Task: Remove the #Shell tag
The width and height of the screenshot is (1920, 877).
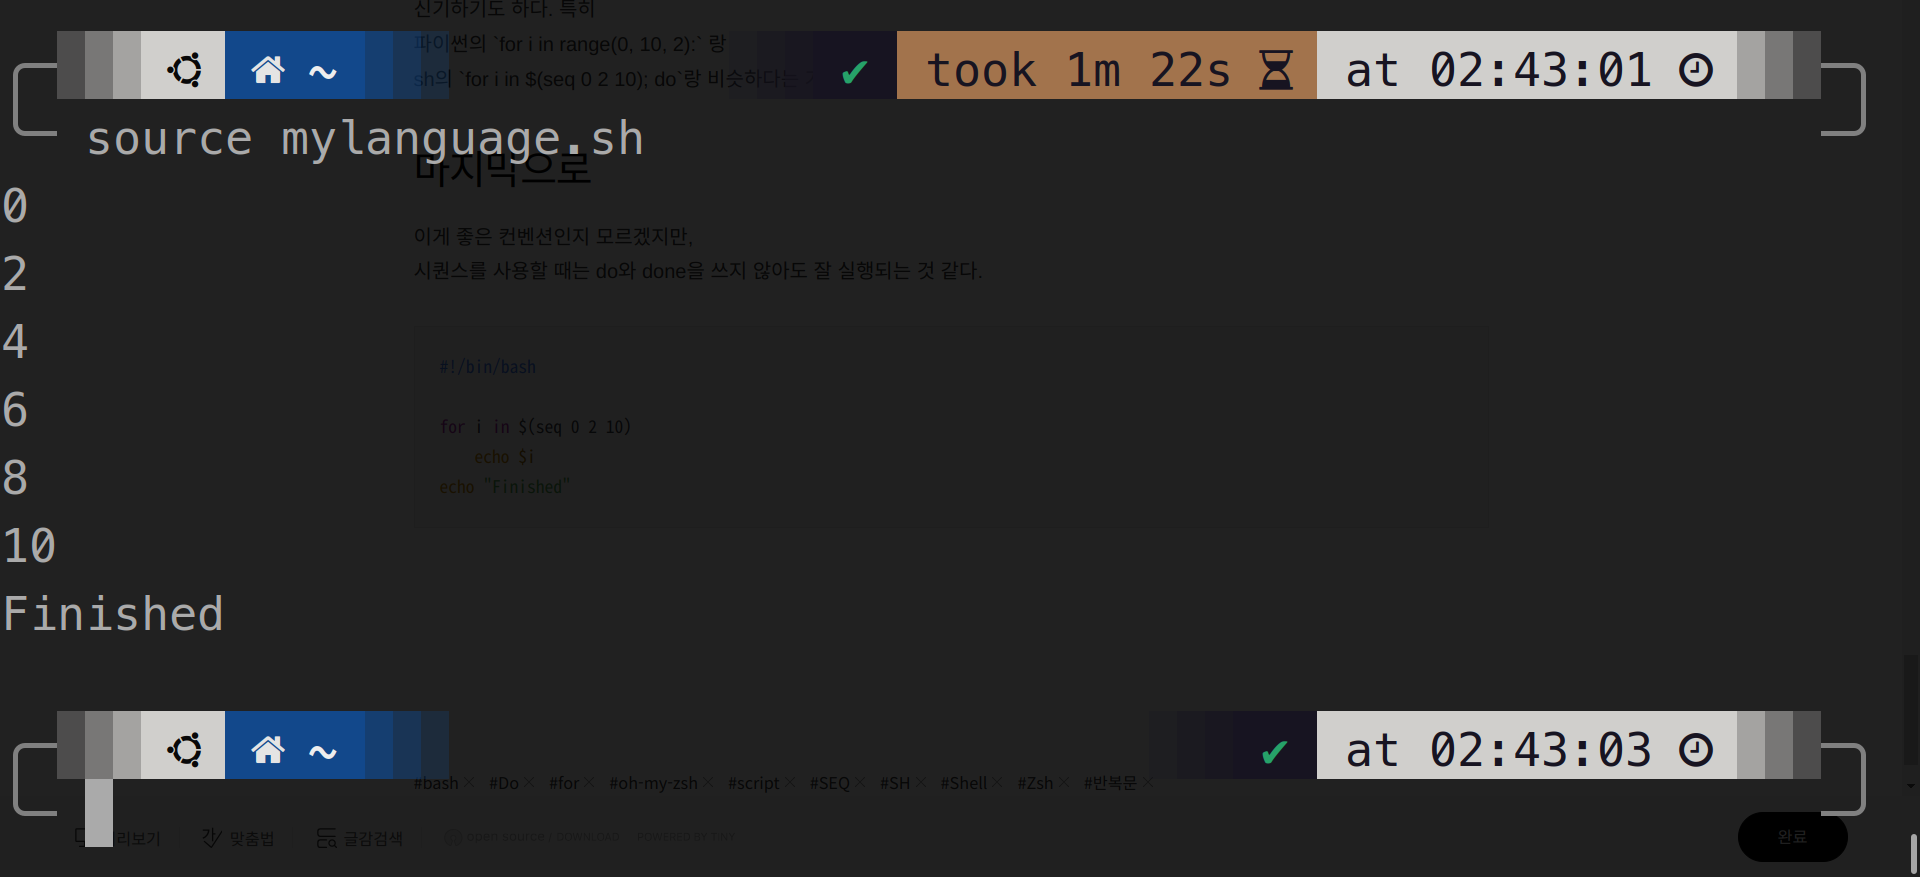Action: coord(997,782)
